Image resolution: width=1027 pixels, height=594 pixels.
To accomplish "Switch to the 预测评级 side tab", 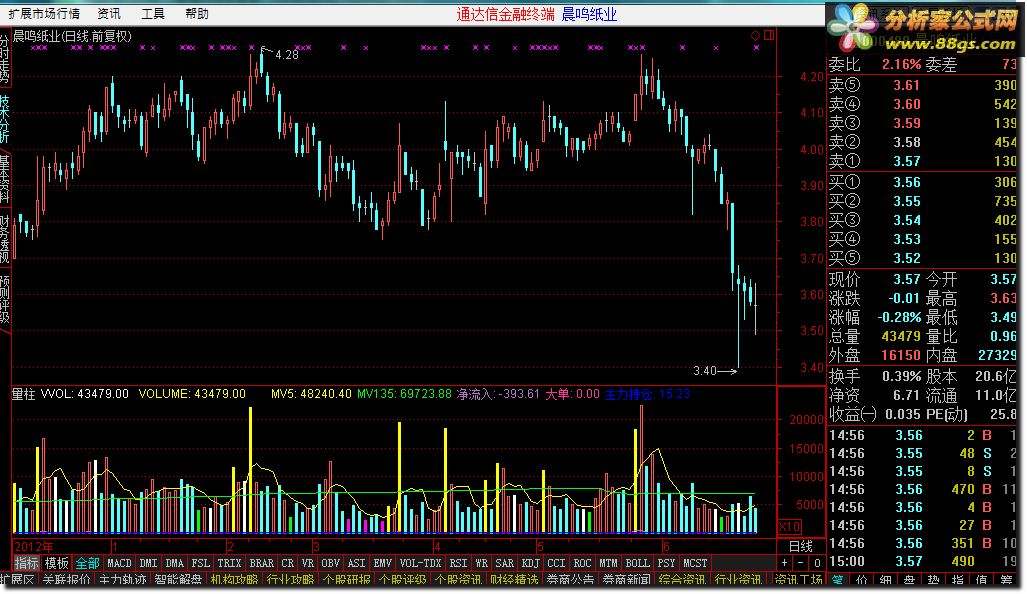I will click(5, 299).
